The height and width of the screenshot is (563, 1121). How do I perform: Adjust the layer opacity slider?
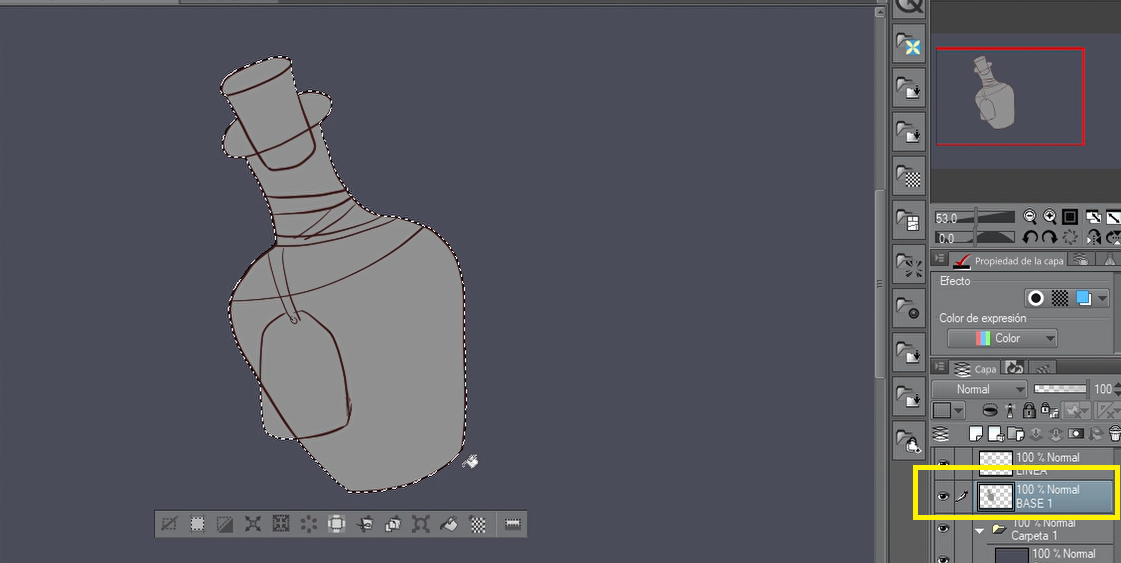click(x=1059, y=388)
